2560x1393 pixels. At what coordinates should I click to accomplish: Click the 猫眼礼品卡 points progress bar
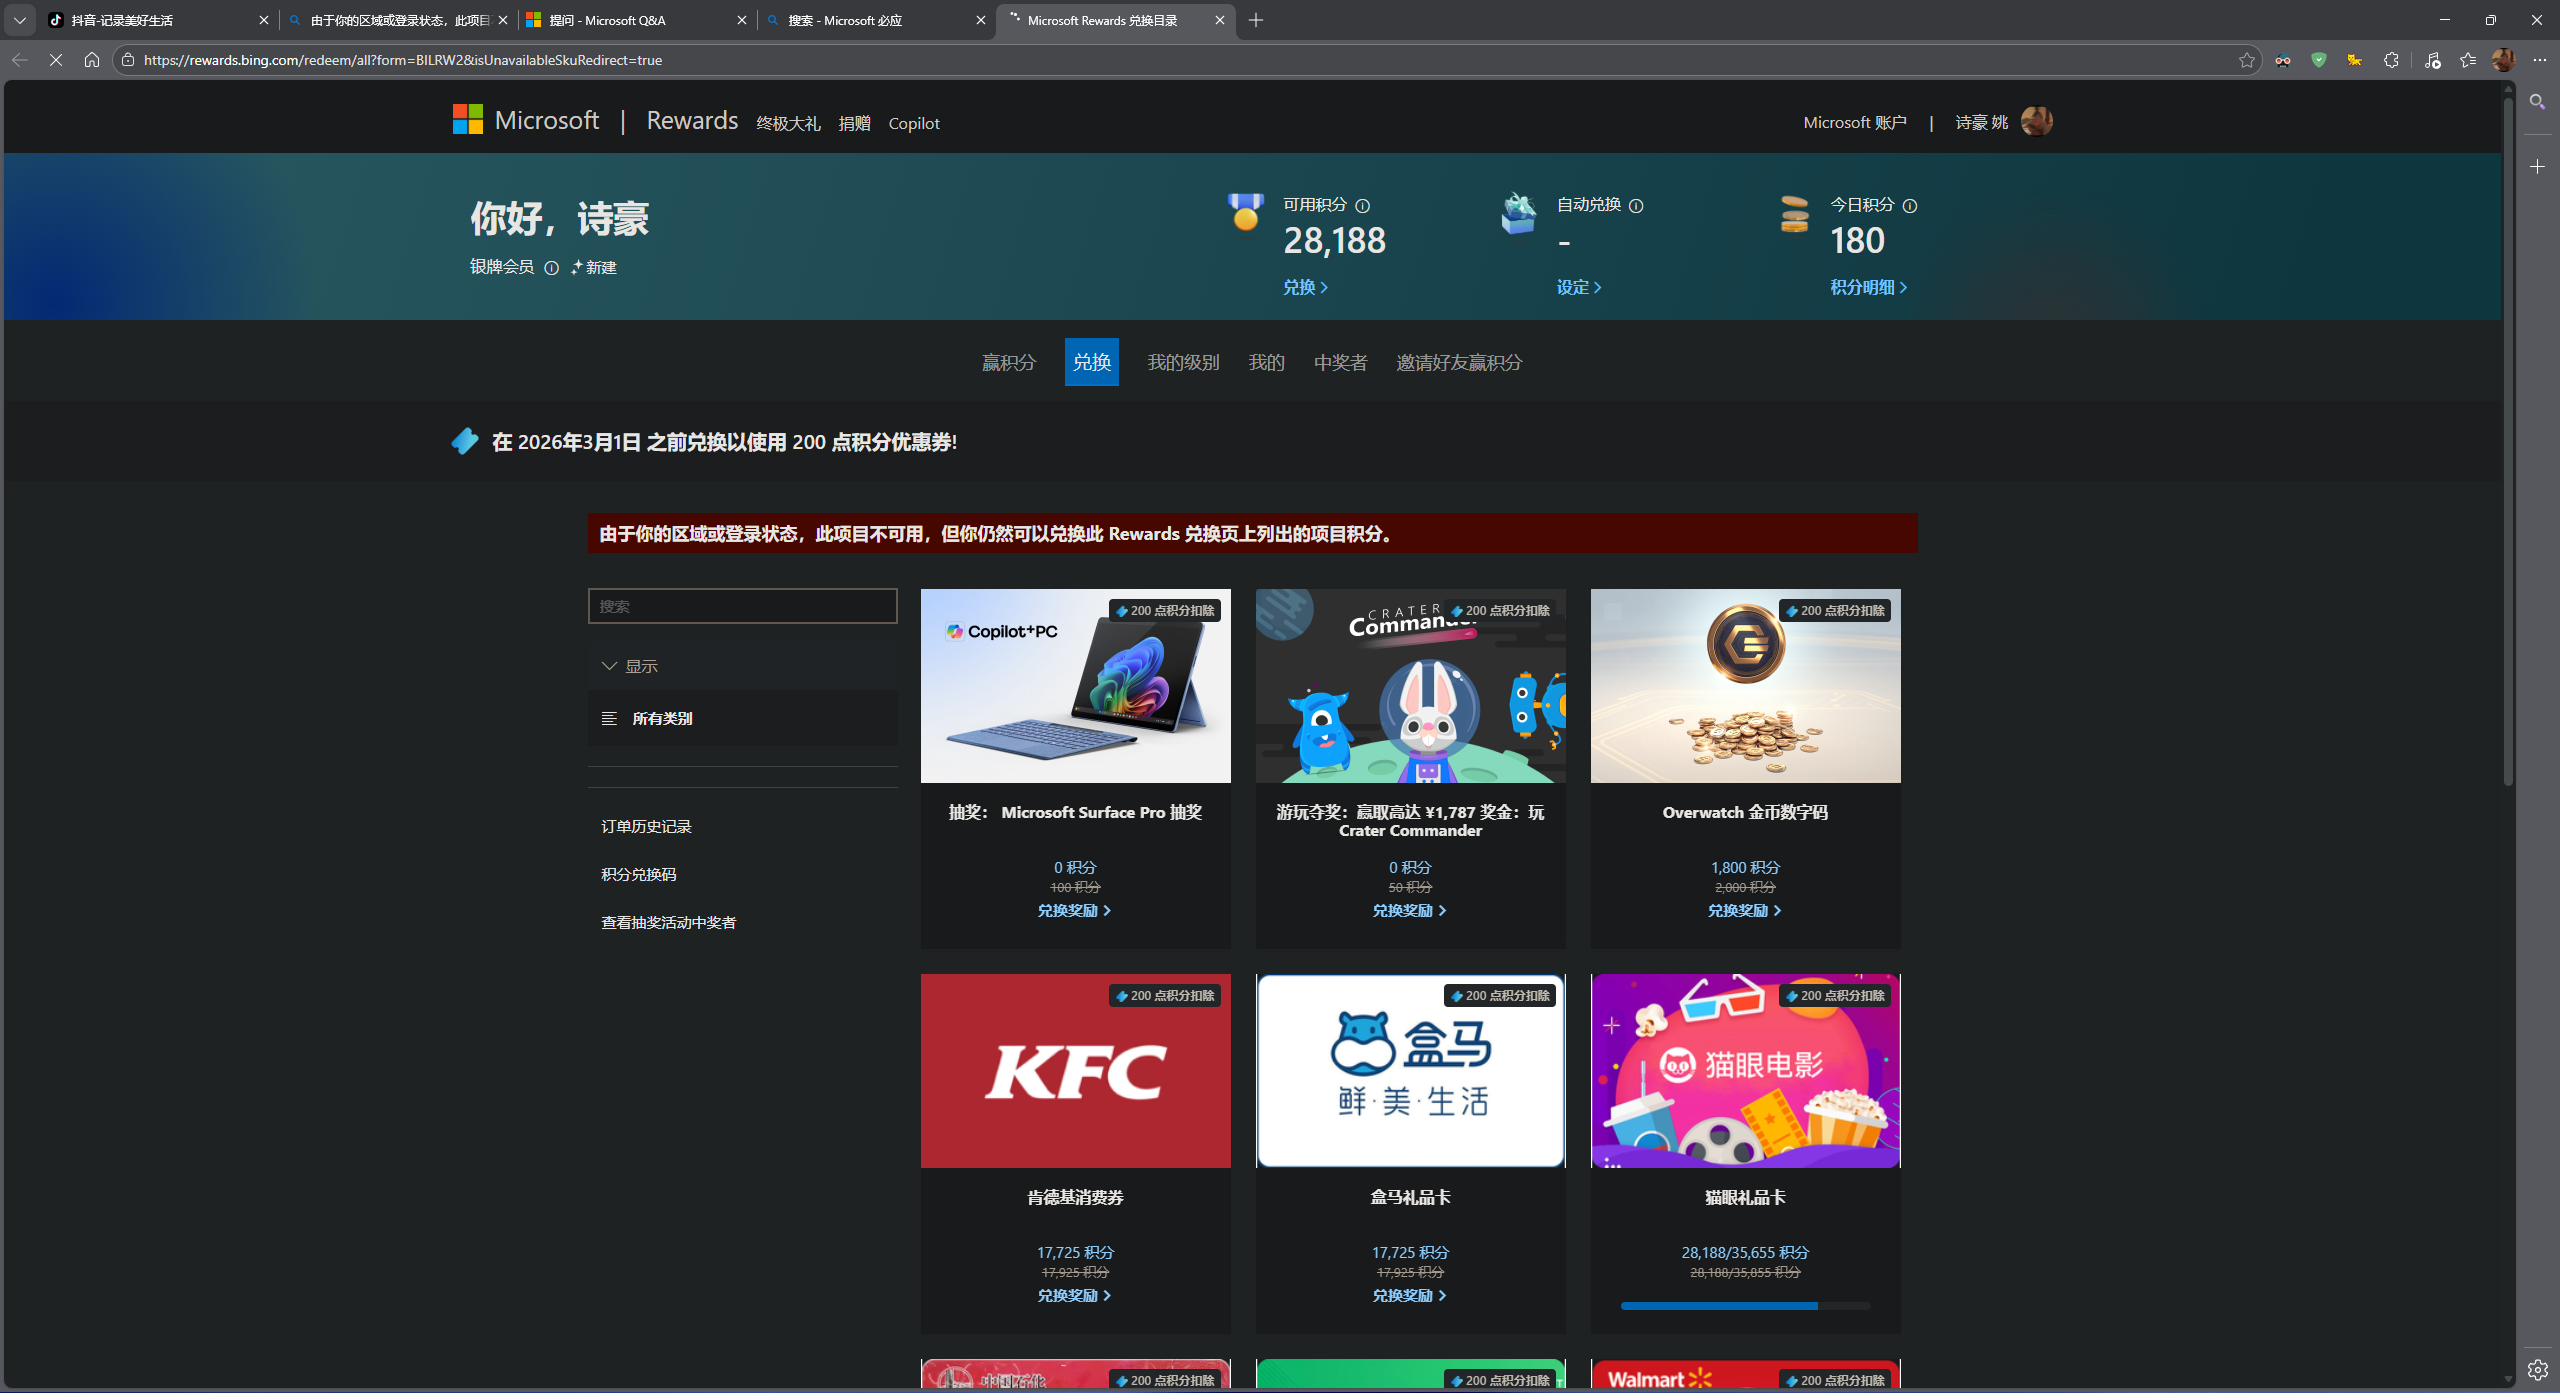coord(1744,1306)
